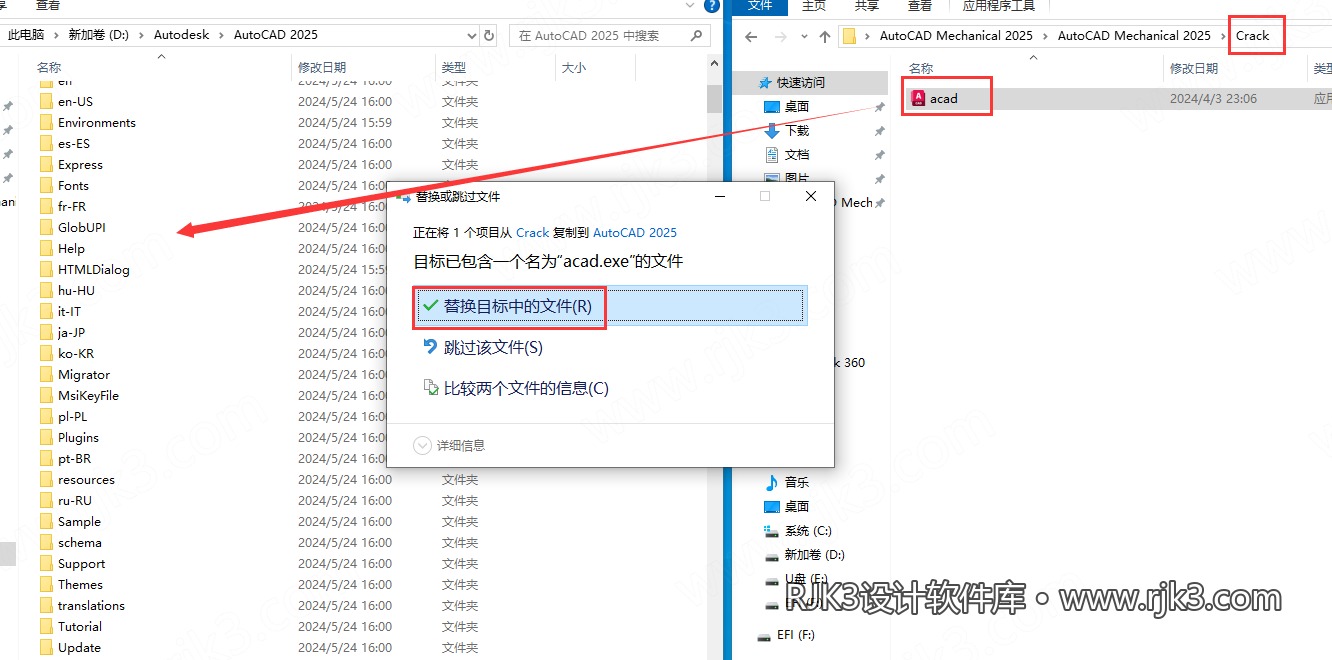Select the 文档 documents icon in navigation pane
Viewport: 1332px width, 660px height.
click(771, 154)
